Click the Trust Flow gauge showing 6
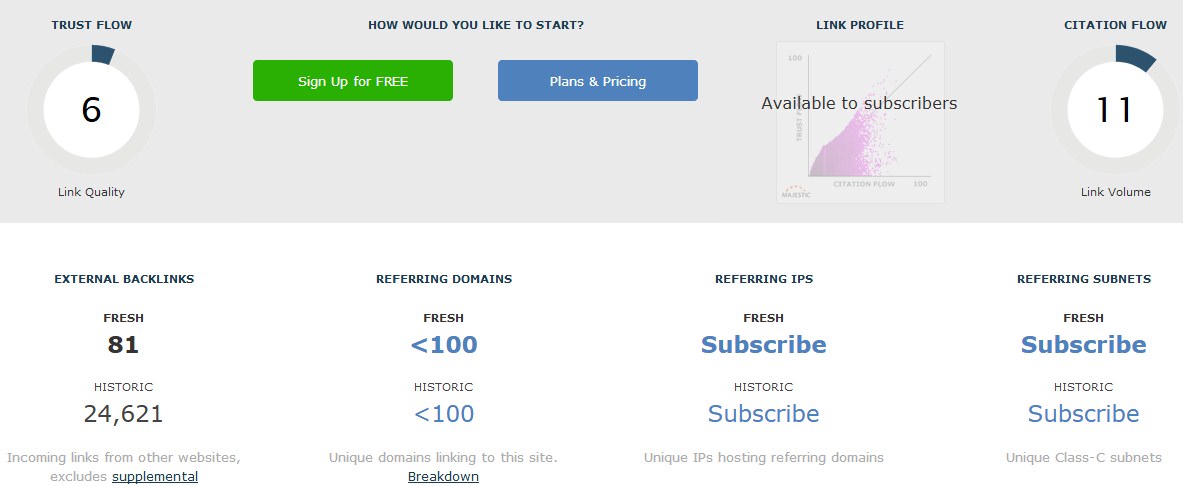Image resolution: width=1183 pixels, height=486 pixels. 91,110
